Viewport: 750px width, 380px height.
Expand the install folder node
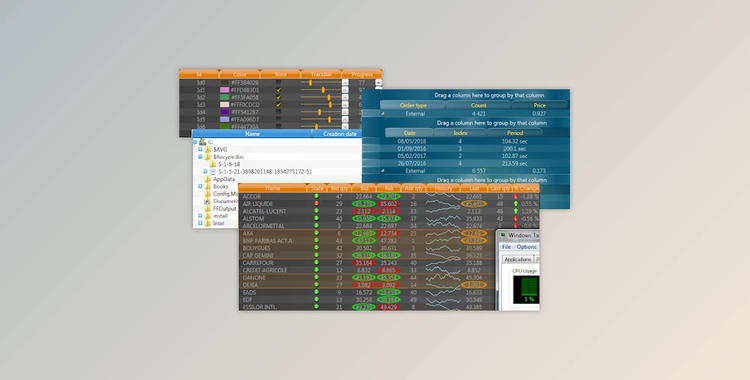[200, 216]
